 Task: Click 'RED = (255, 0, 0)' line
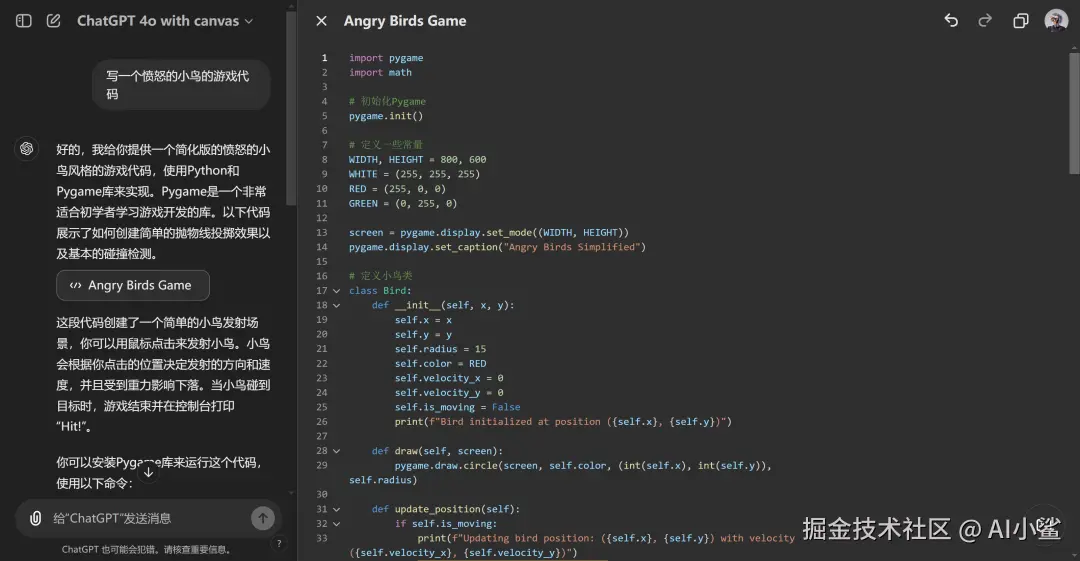pos(397,188)
